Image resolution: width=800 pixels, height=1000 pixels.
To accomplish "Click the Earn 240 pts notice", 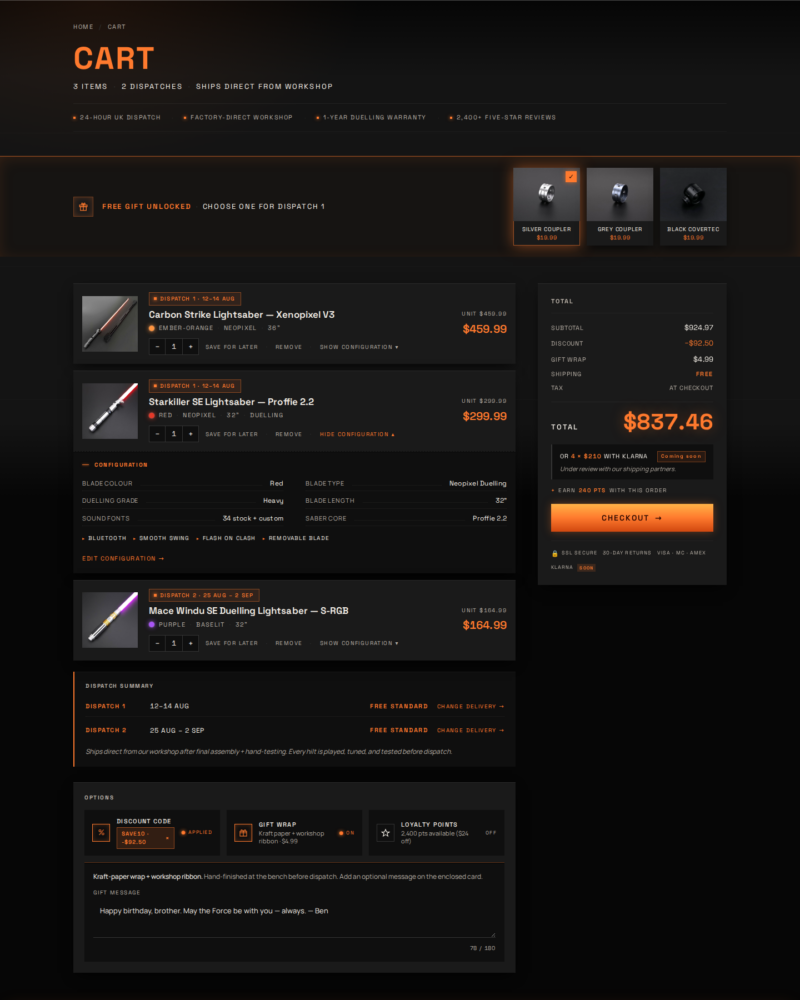I will click(x=609, y=490).
